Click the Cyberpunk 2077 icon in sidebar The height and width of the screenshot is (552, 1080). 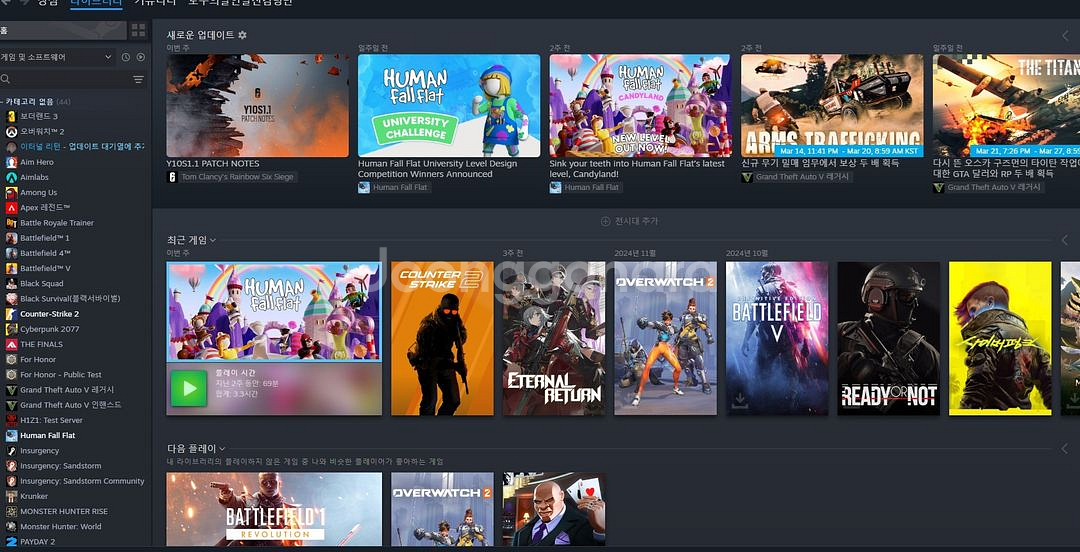pos(11,329)
